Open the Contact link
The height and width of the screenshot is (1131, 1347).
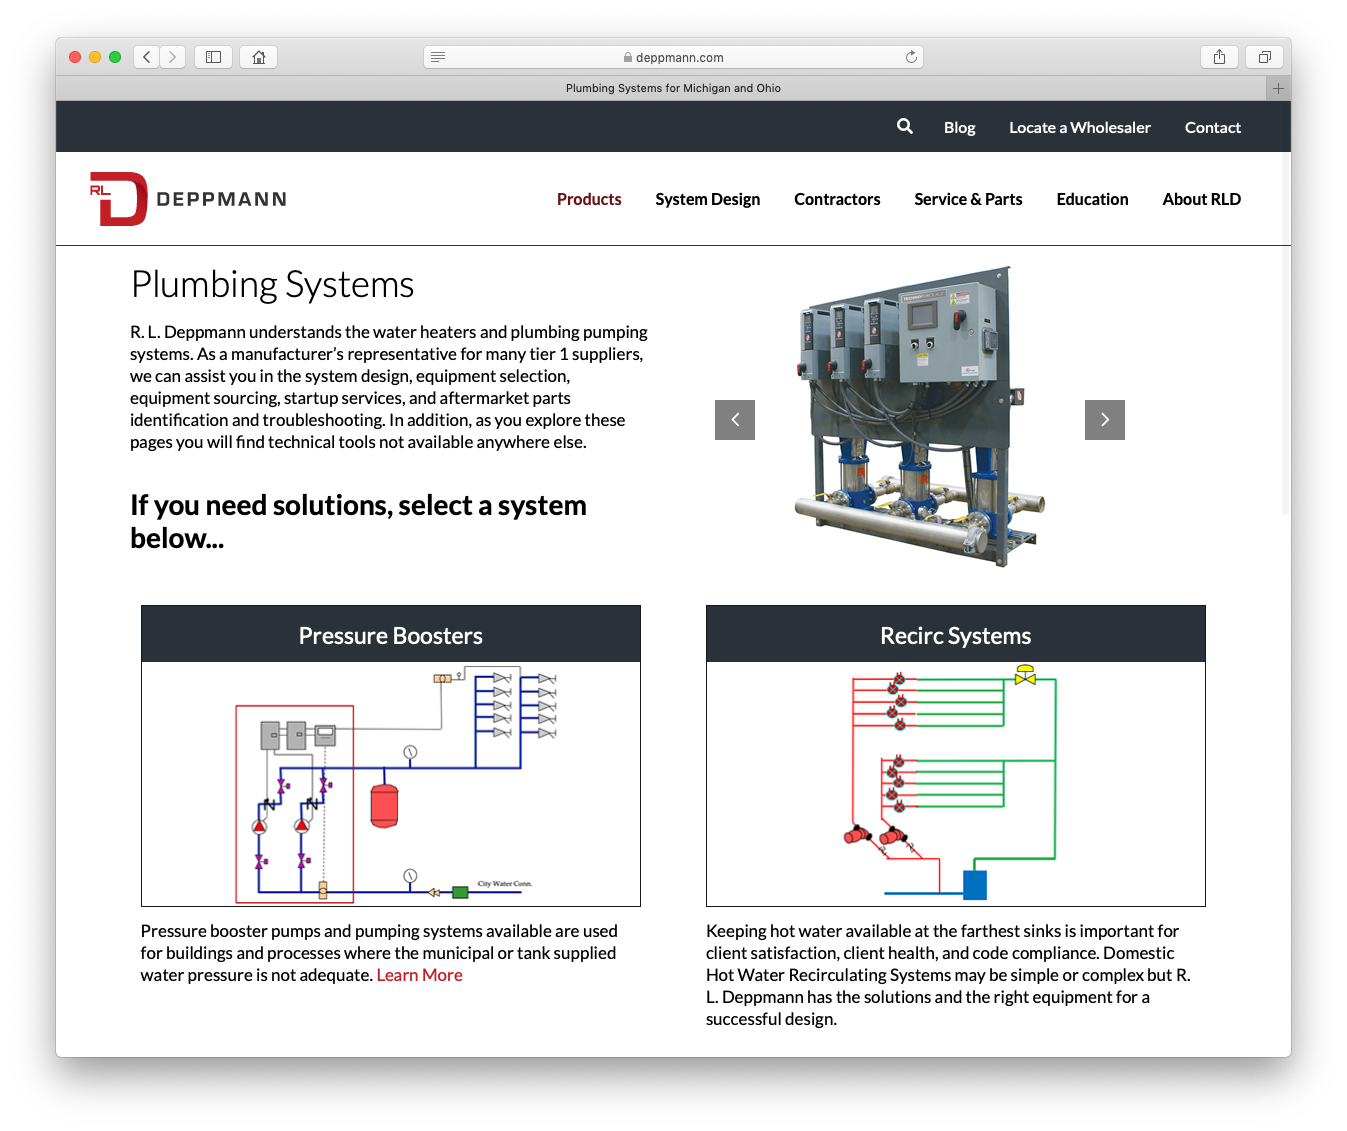(x=1212, y=127)
